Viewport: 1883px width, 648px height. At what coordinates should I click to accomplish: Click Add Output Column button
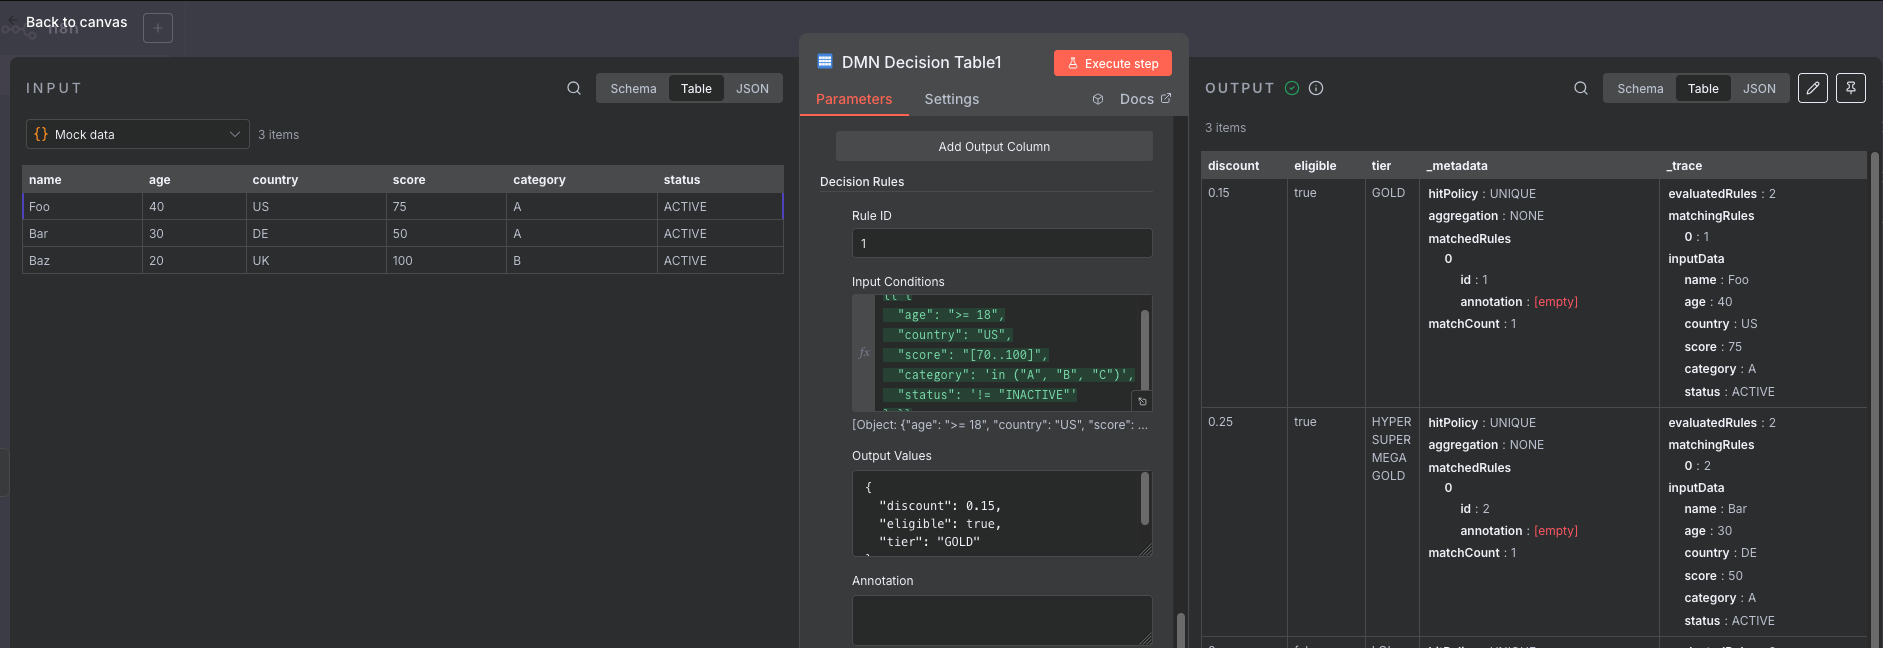[994, 146]
